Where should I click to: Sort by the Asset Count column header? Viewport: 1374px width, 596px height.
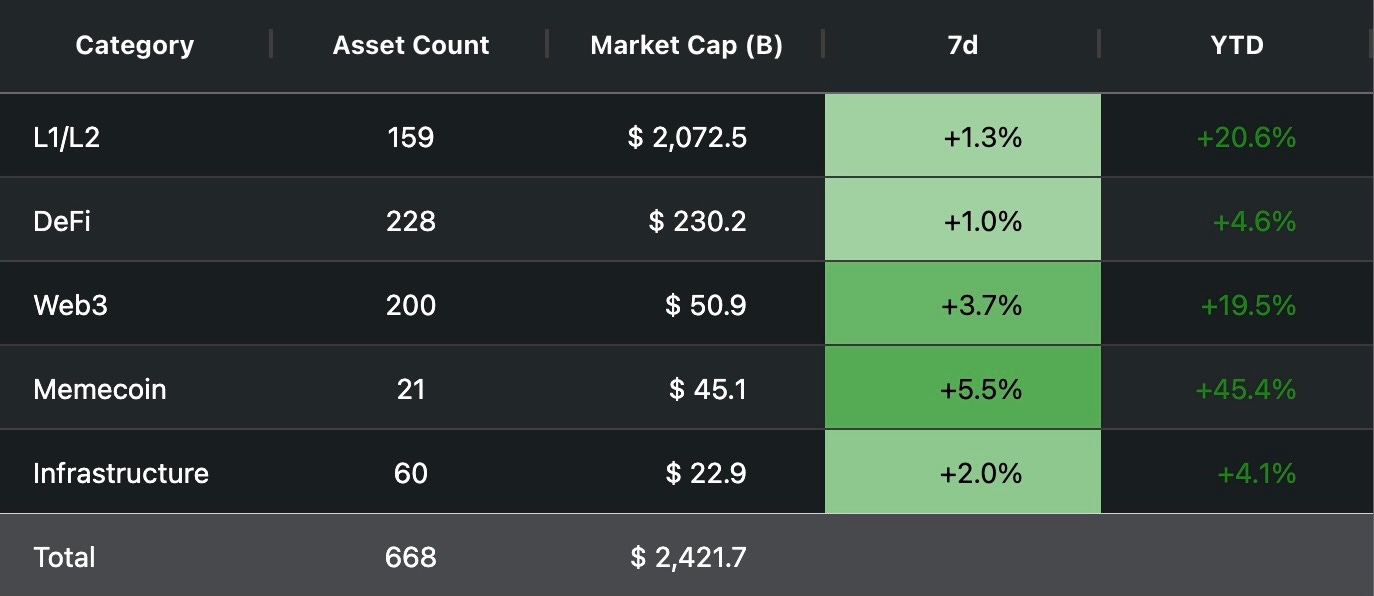[411, 45]
